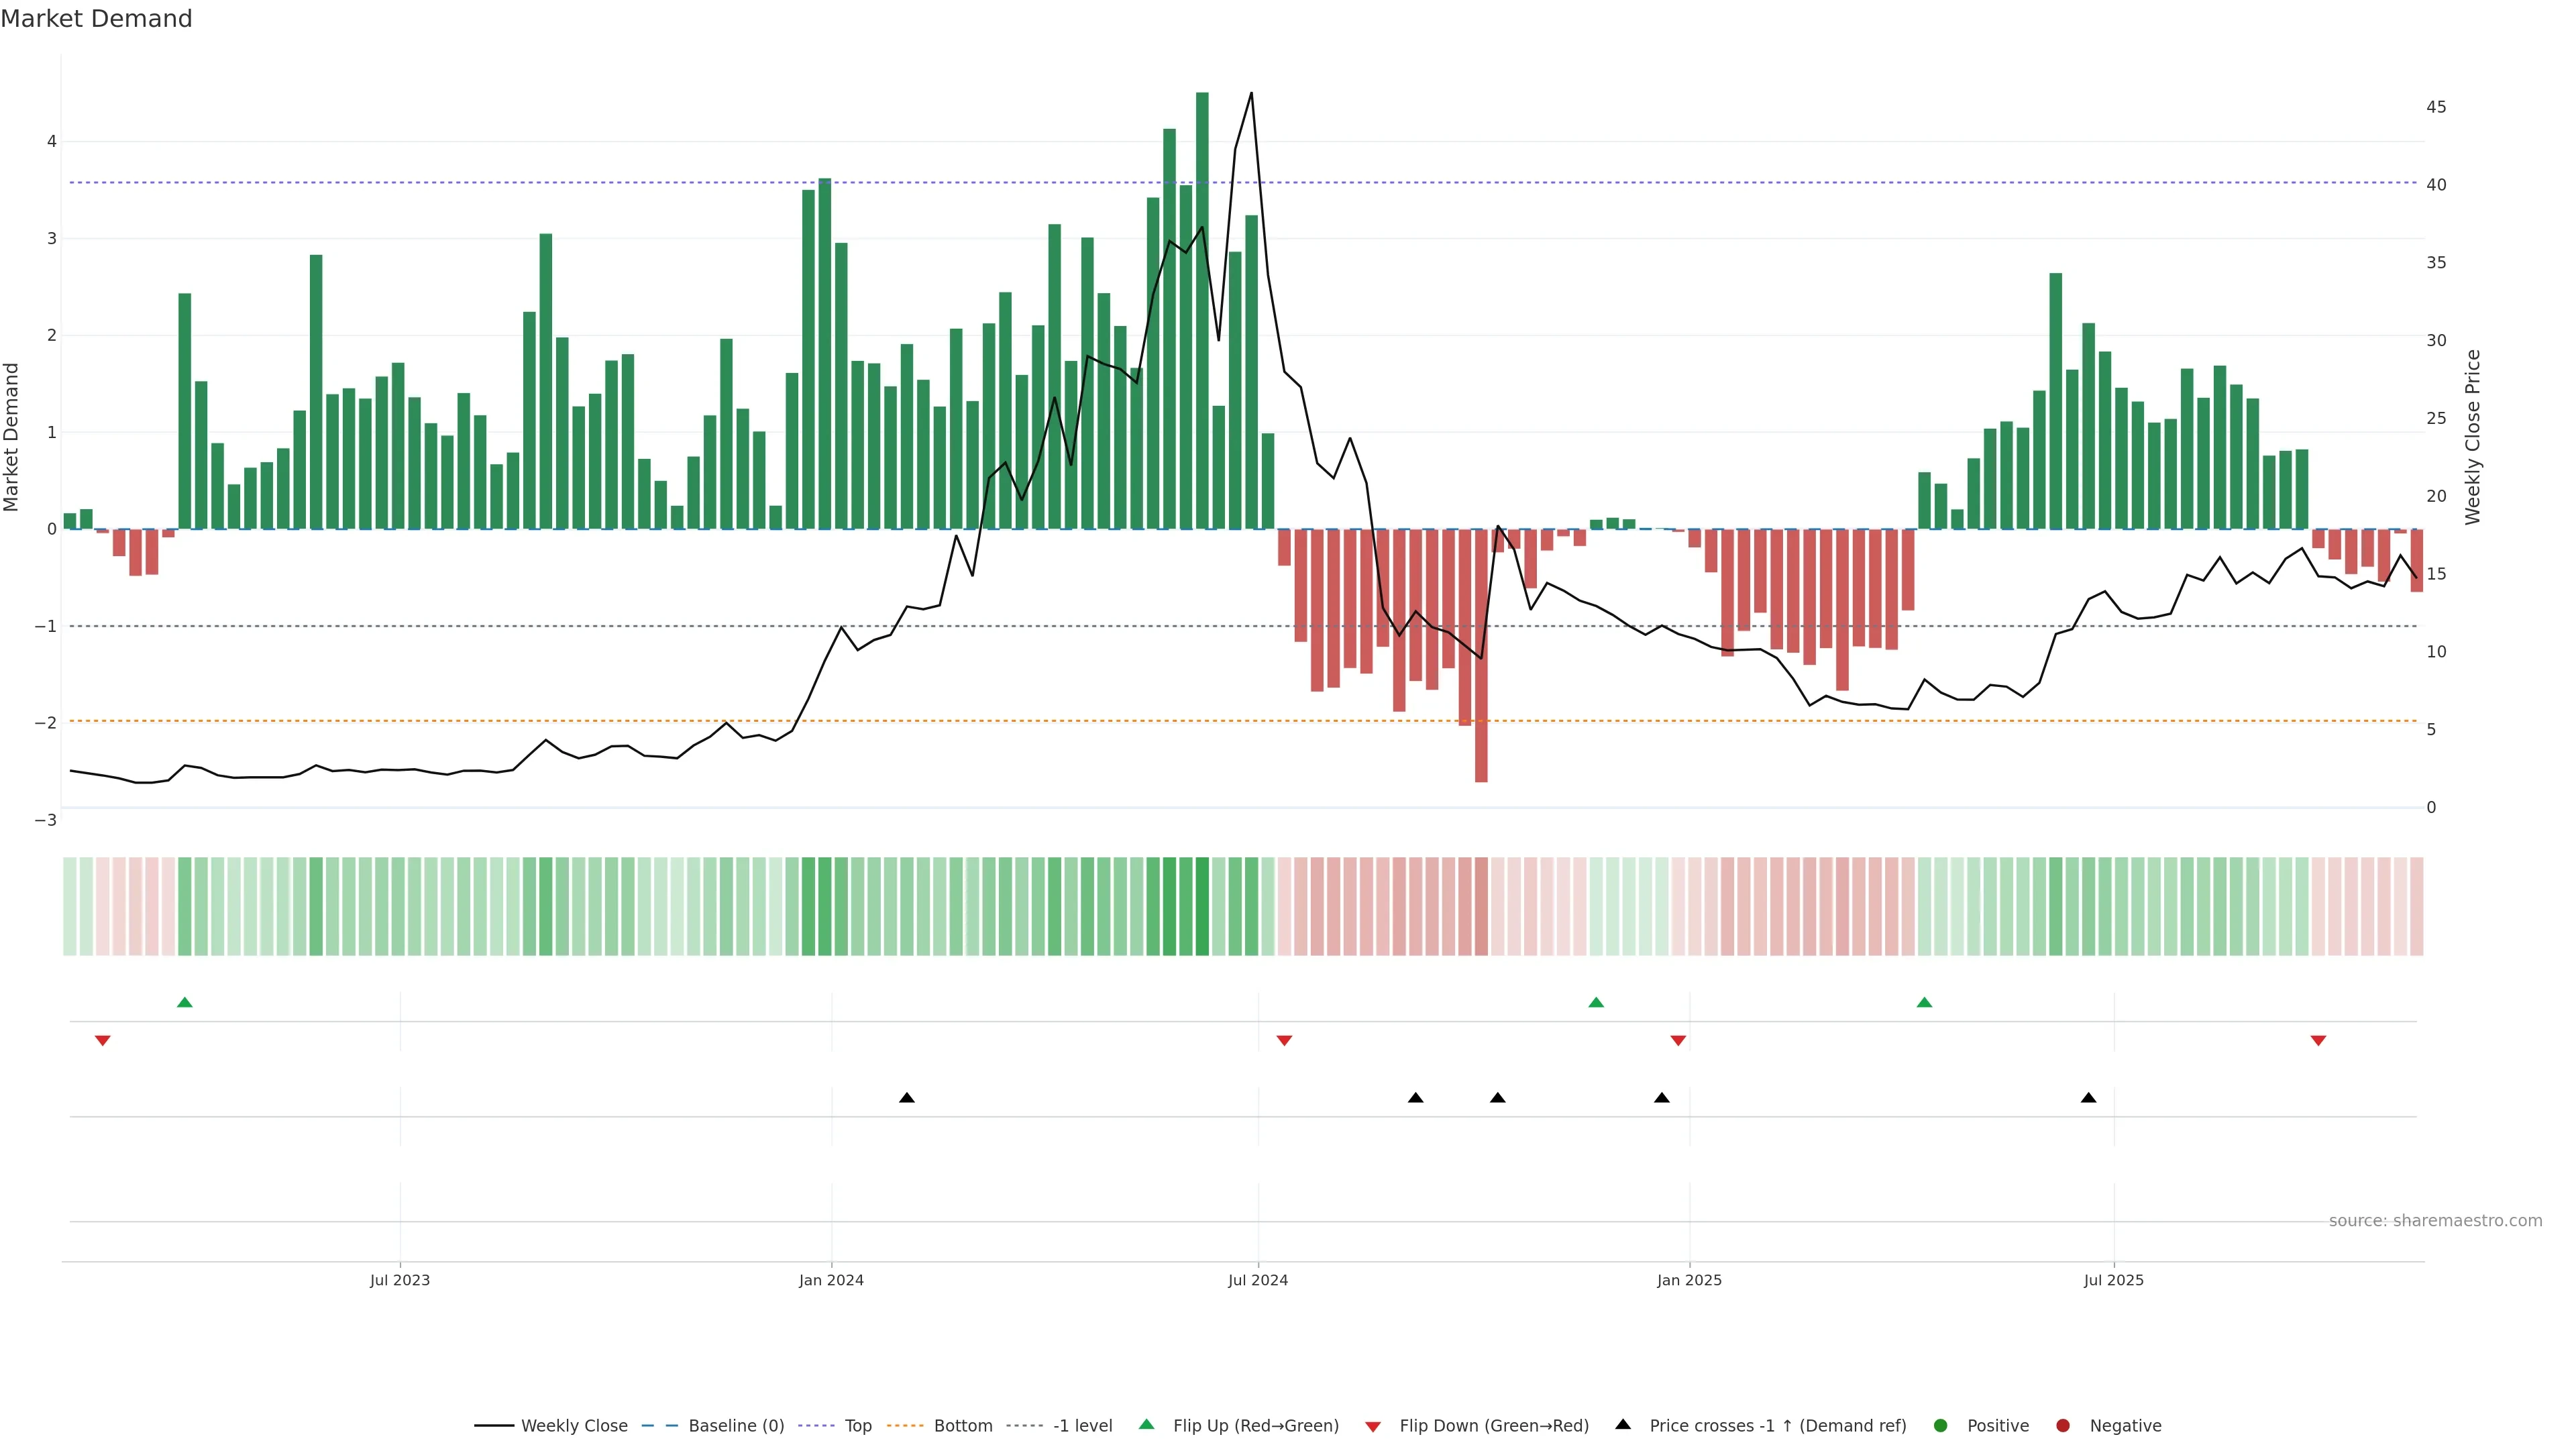Image resolution: width=2576 pixels, height=1449 pixels.
Task: Click the black Price crosses legend triangle
Action: [x=1623, y=1425]
